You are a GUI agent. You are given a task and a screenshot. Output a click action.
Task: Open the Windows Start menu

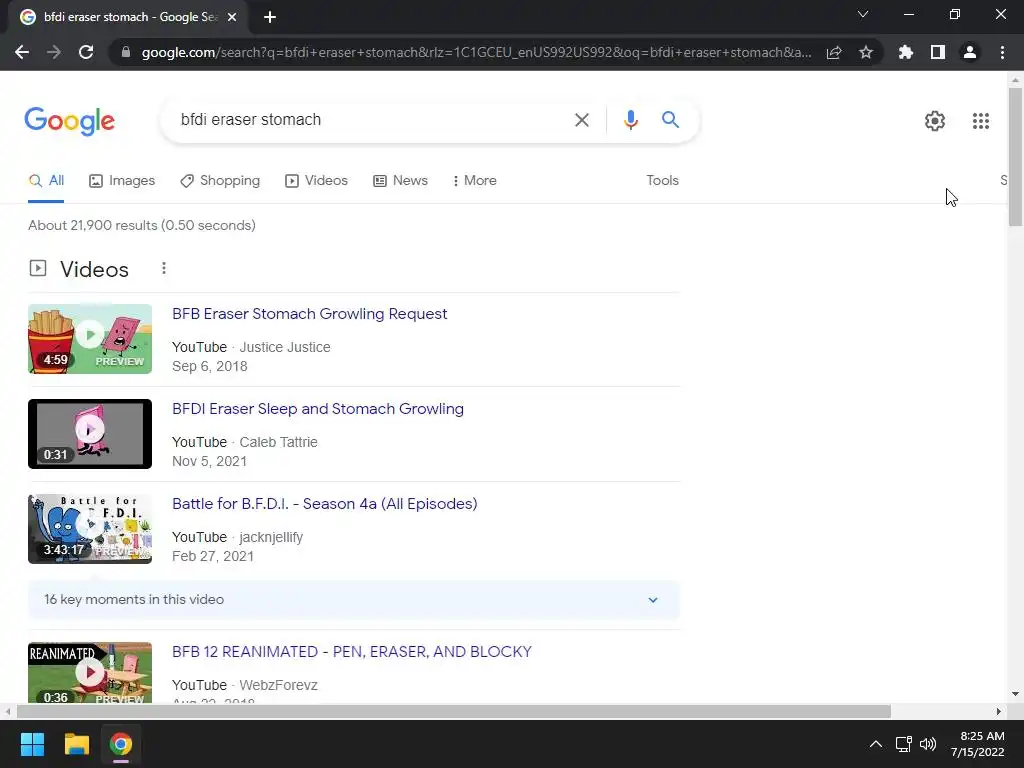pyautogui.click(x=32, y=744)
